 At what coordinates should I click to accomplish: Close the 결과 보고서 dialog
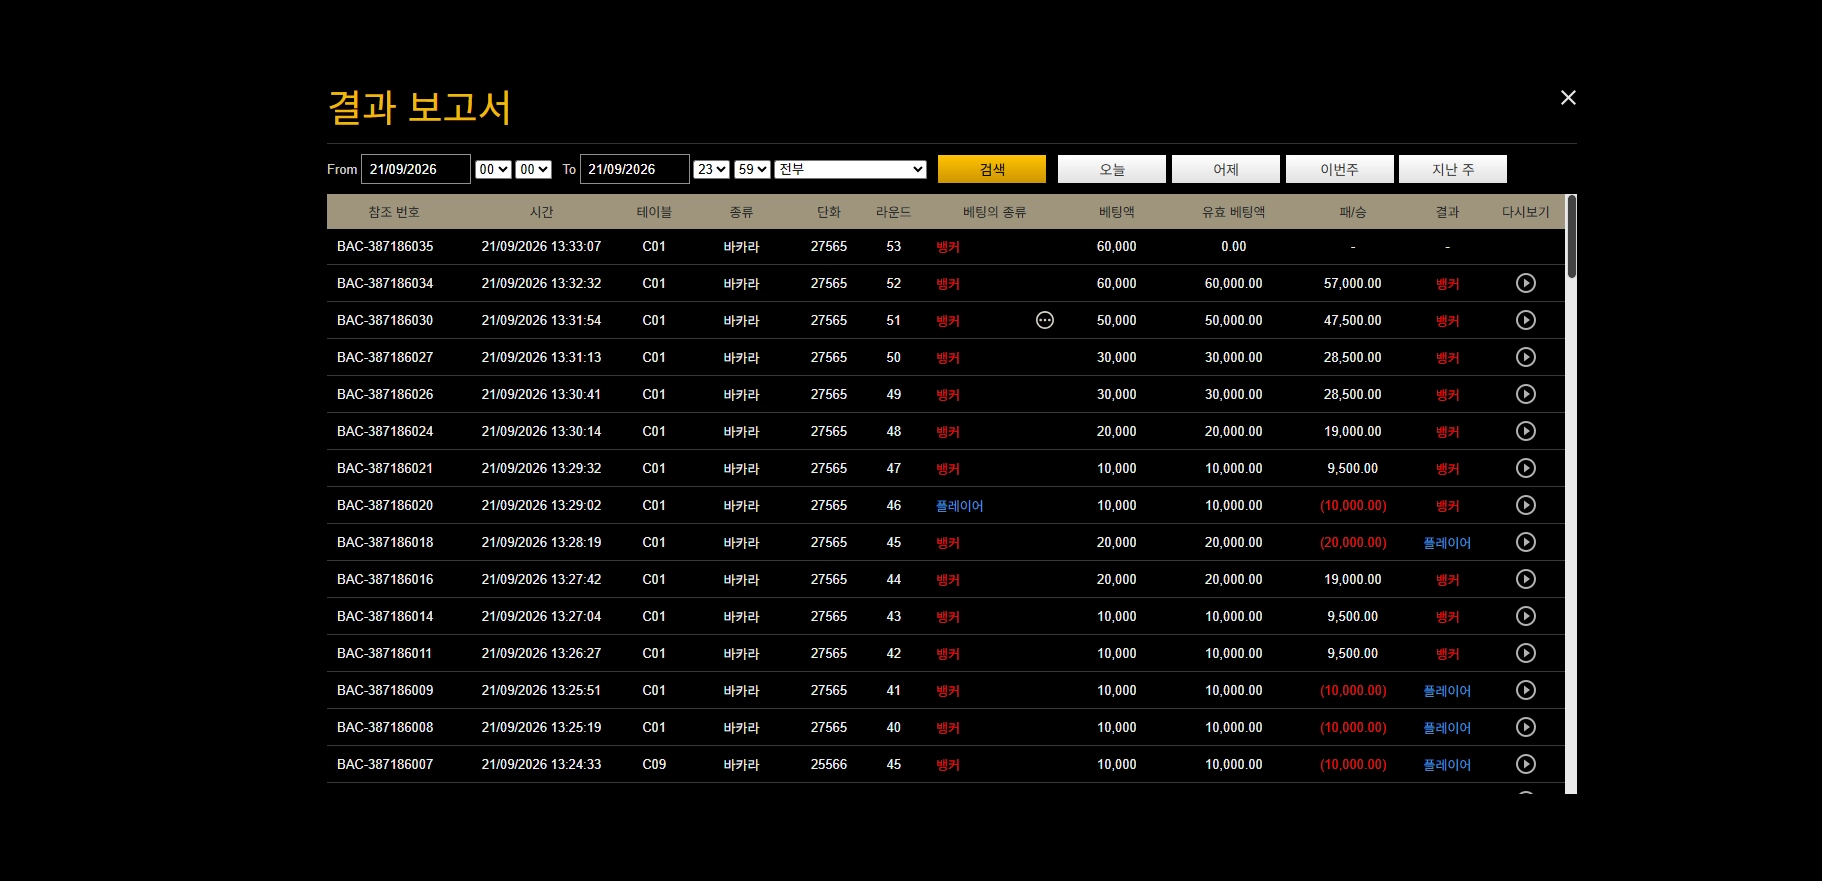1568,97
